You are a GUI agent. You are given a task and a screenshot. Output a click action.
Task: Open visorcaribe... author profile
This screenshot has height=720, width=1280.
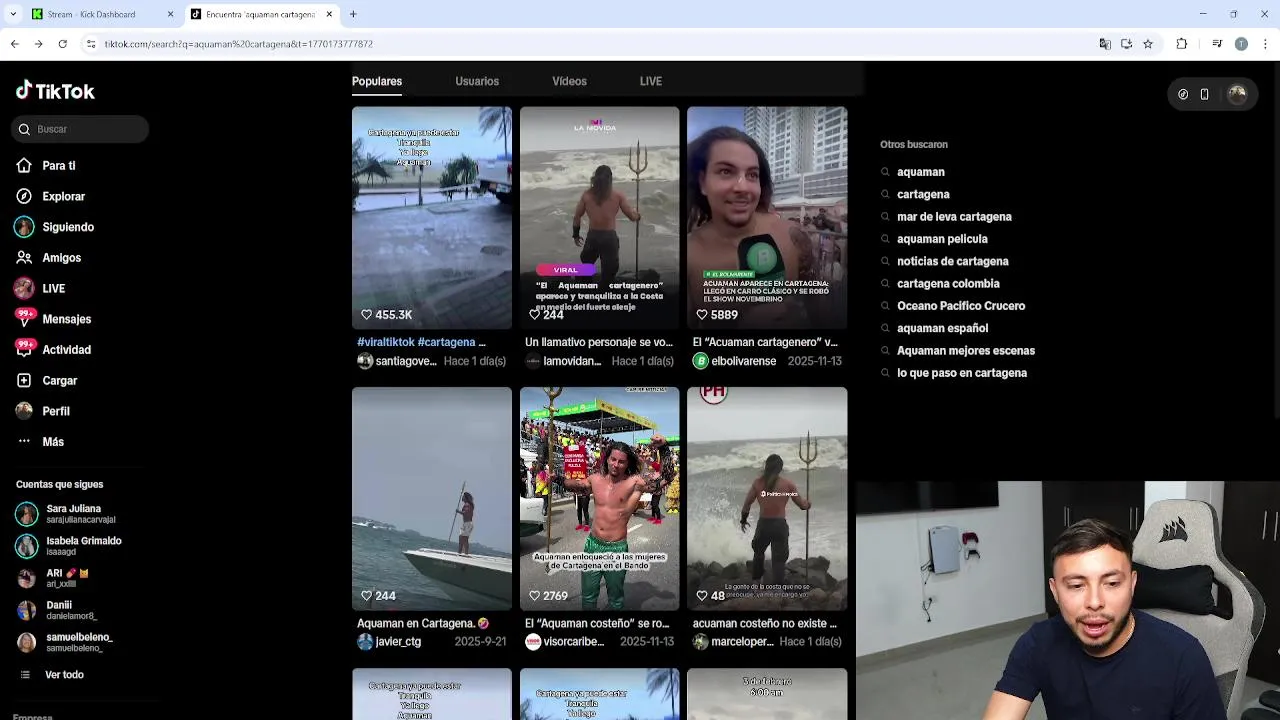[x=565, y=642]
